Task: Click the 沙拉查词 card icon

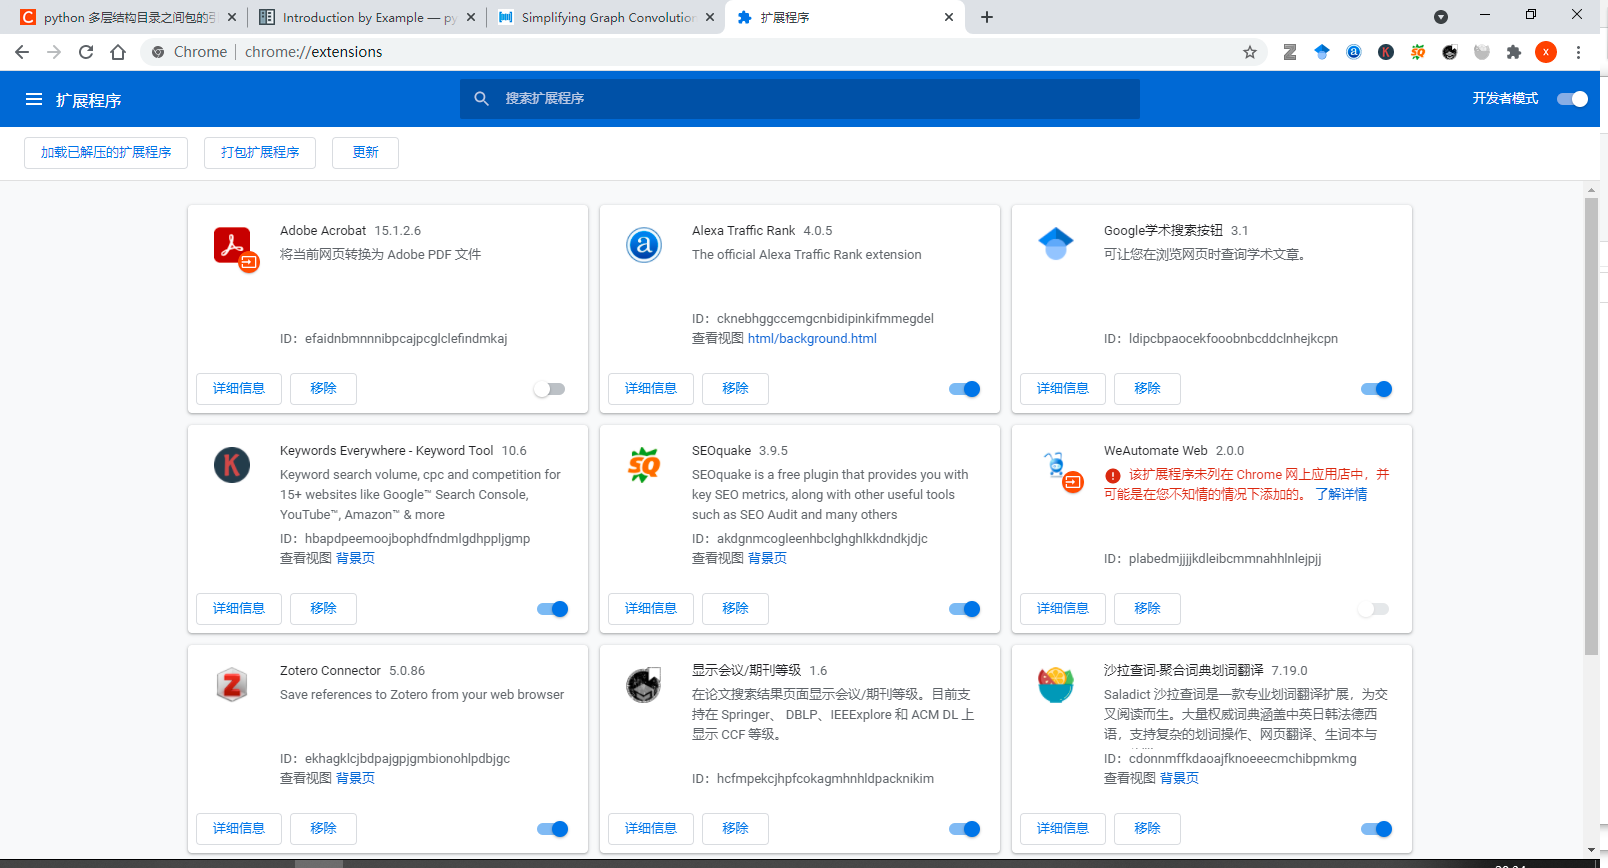Action: (x=1056, y=684)
